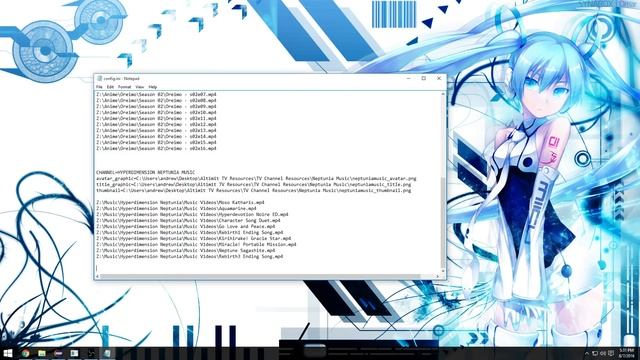Screen dimensions: 640x360
Task: Click the Hyperdevotion Noire ED.mp4 line
Action: (192, 214)
